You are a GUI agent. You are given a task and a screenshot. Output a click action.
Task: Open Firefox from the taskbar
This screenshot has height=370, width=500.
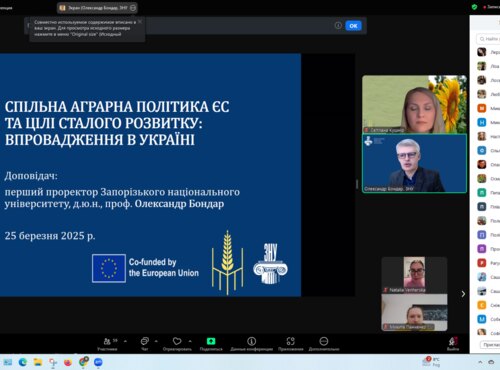pos(68,362)
